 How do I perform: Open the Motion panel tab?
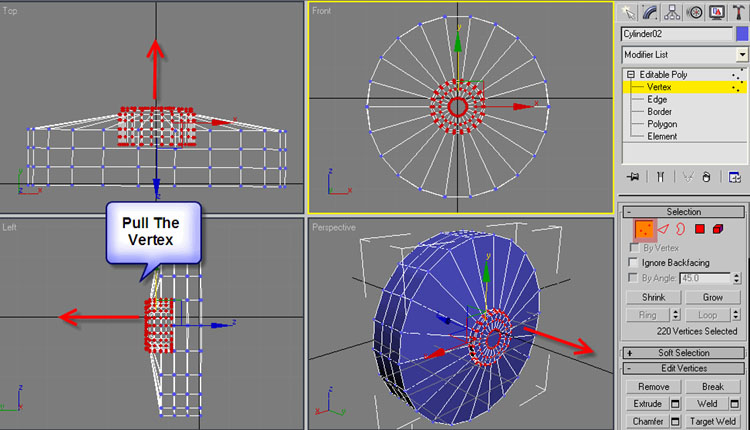point(693,12)
